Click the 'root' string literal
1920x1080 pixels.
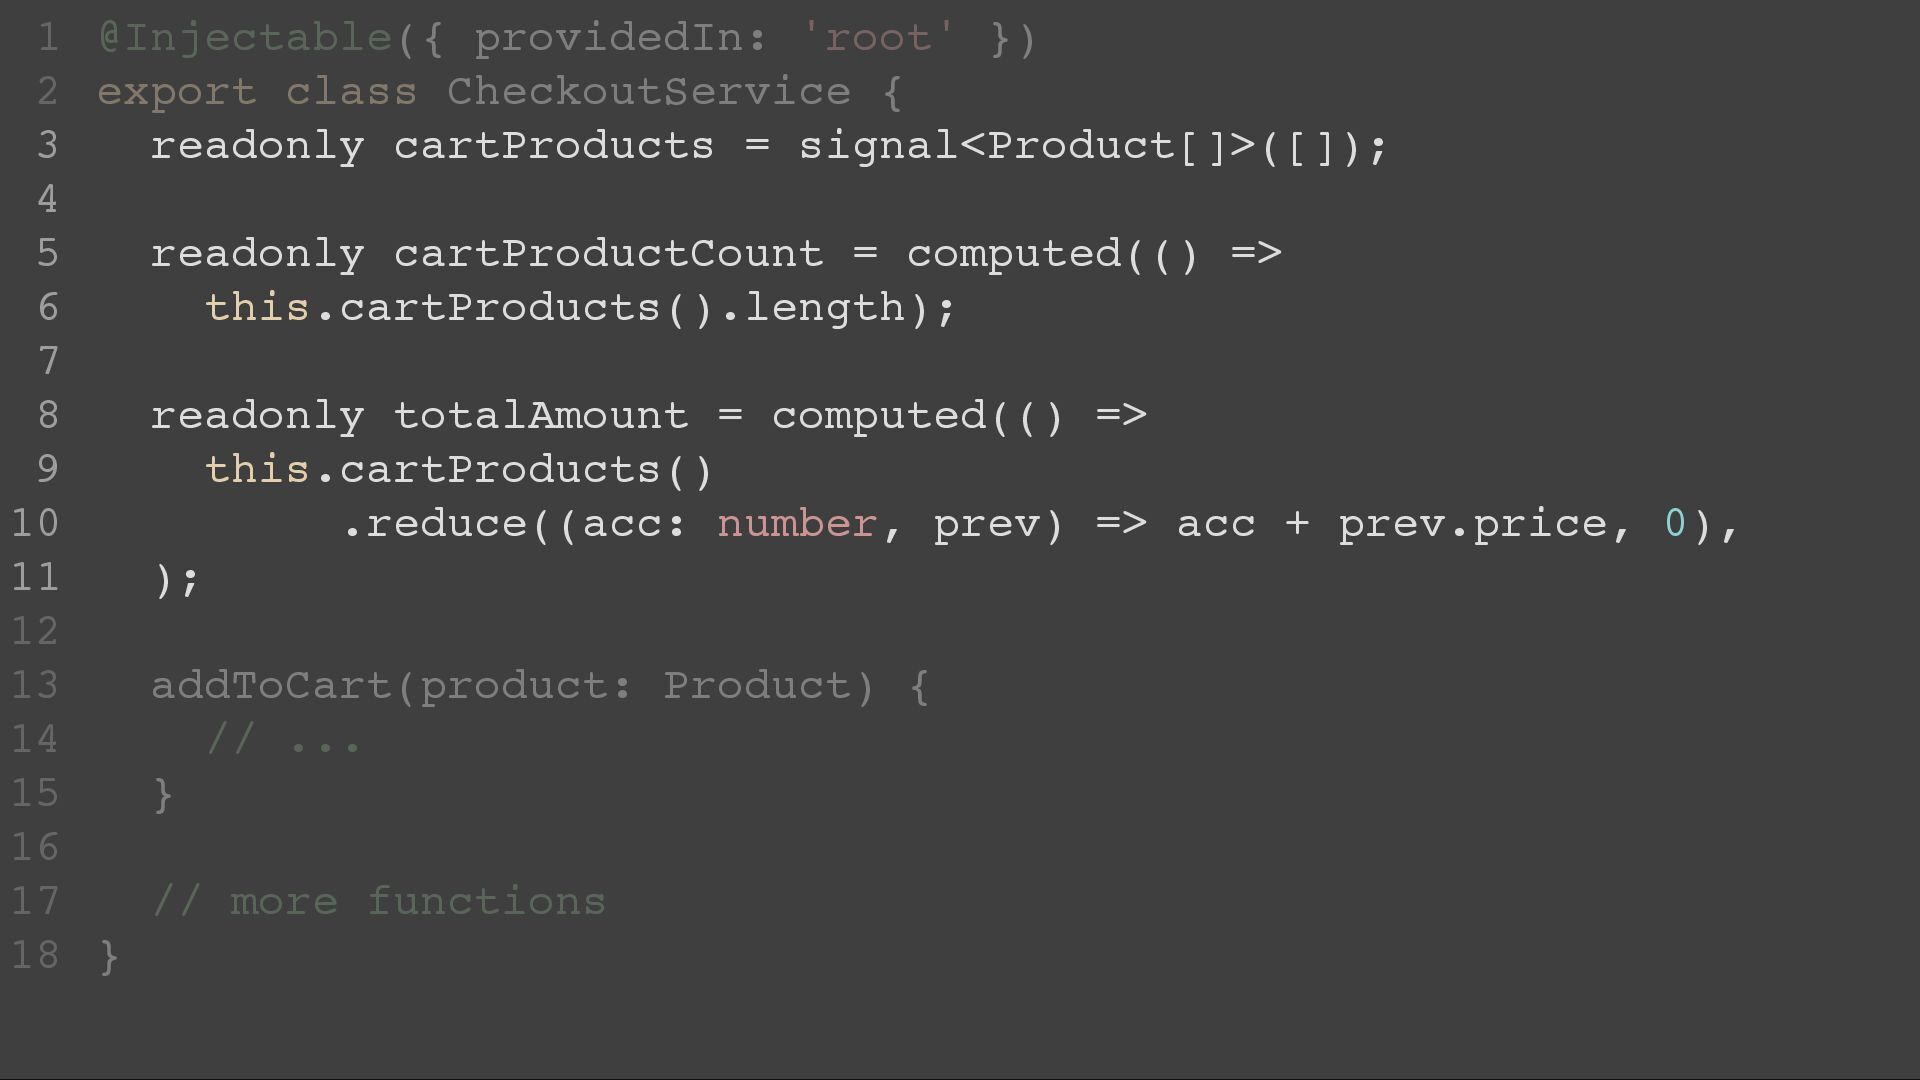[x=878, y=38]
